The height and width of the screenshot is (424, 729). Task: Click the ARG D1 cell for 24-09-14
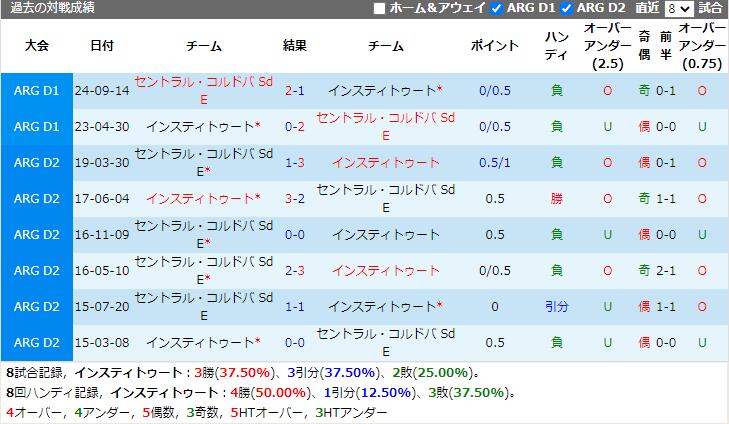point(37,91)
